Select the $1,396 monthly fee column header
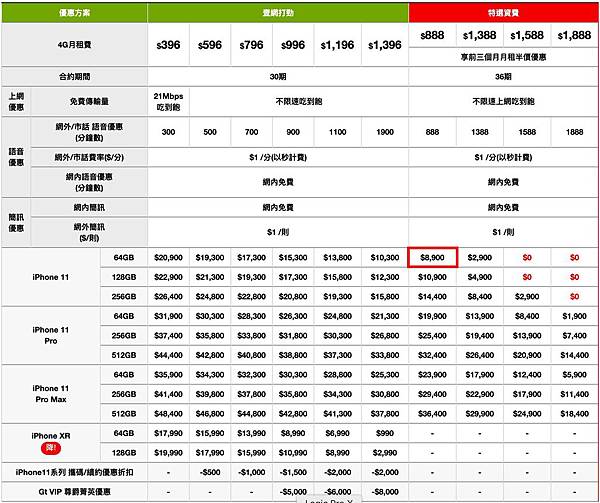The height and width of the screenshot is (503, 600). [385, 45]
